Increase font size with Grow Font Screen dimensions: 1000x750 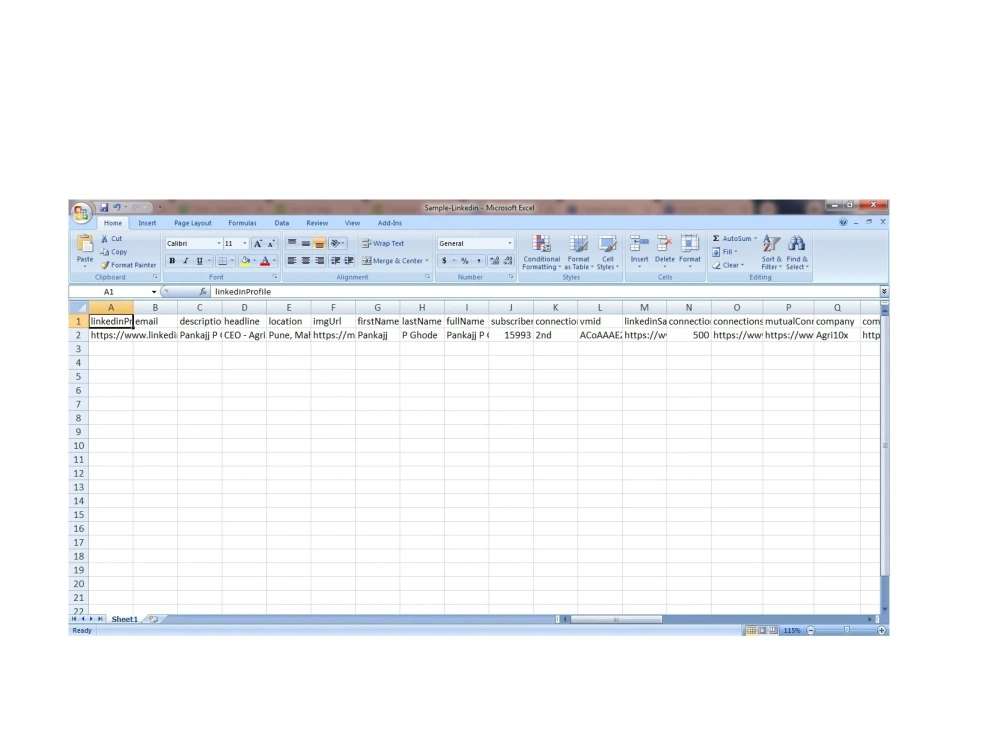(x=258, y=244)
